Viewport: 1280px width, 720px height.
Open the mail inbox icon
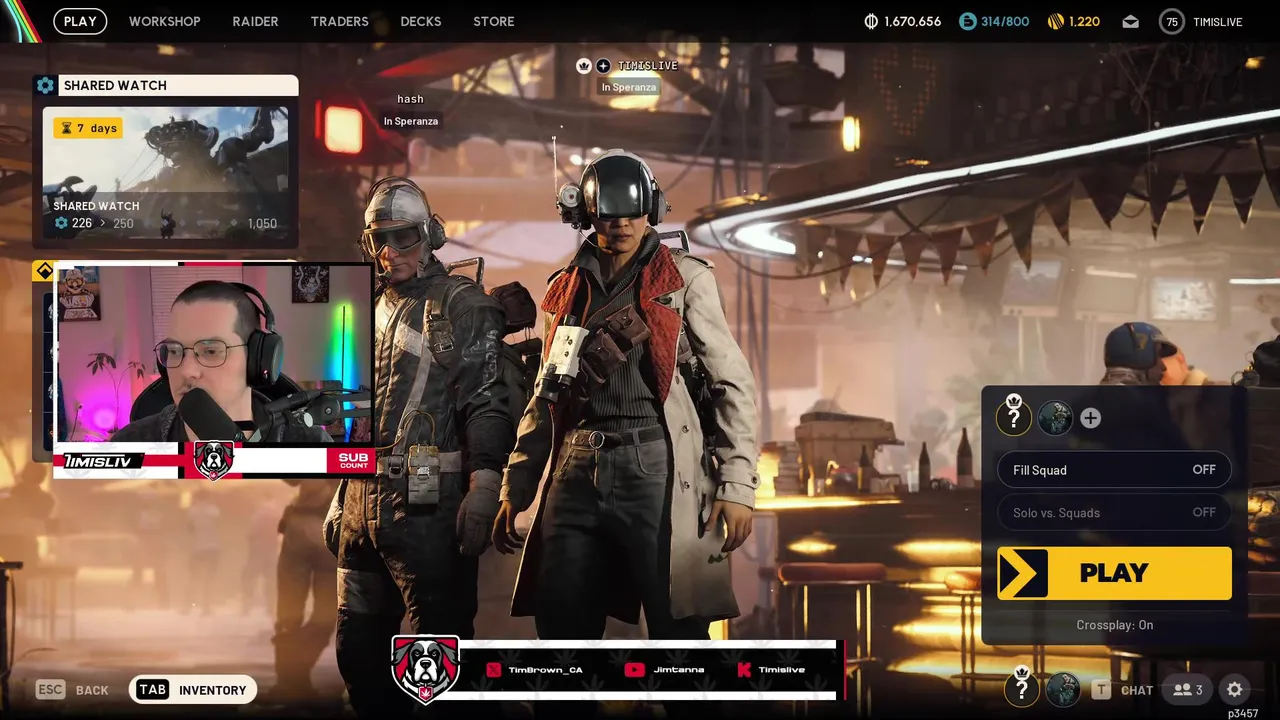point(1130,21)
